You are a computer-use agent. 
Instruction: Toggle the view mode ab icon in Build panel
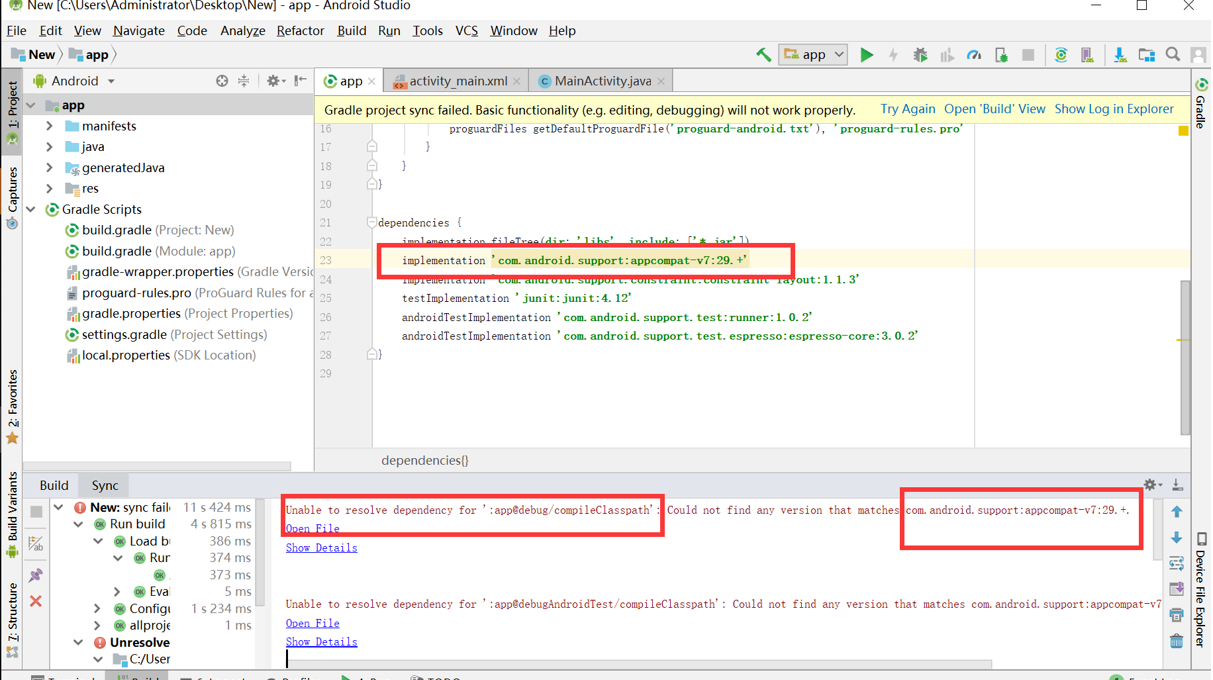click(36, 543)
